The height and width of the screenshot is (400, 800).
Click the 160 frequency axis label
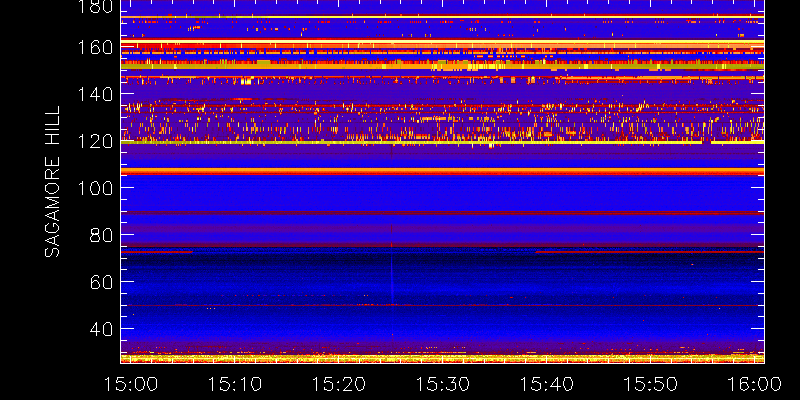click(94, 48)
